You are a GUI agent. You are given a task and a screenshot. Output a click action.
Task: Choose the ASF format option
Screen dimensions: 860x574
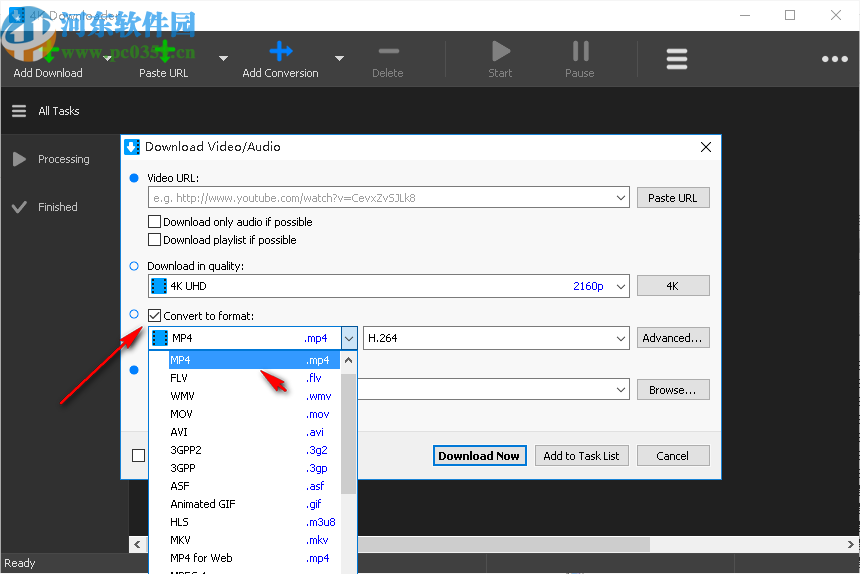click(254, 486)
